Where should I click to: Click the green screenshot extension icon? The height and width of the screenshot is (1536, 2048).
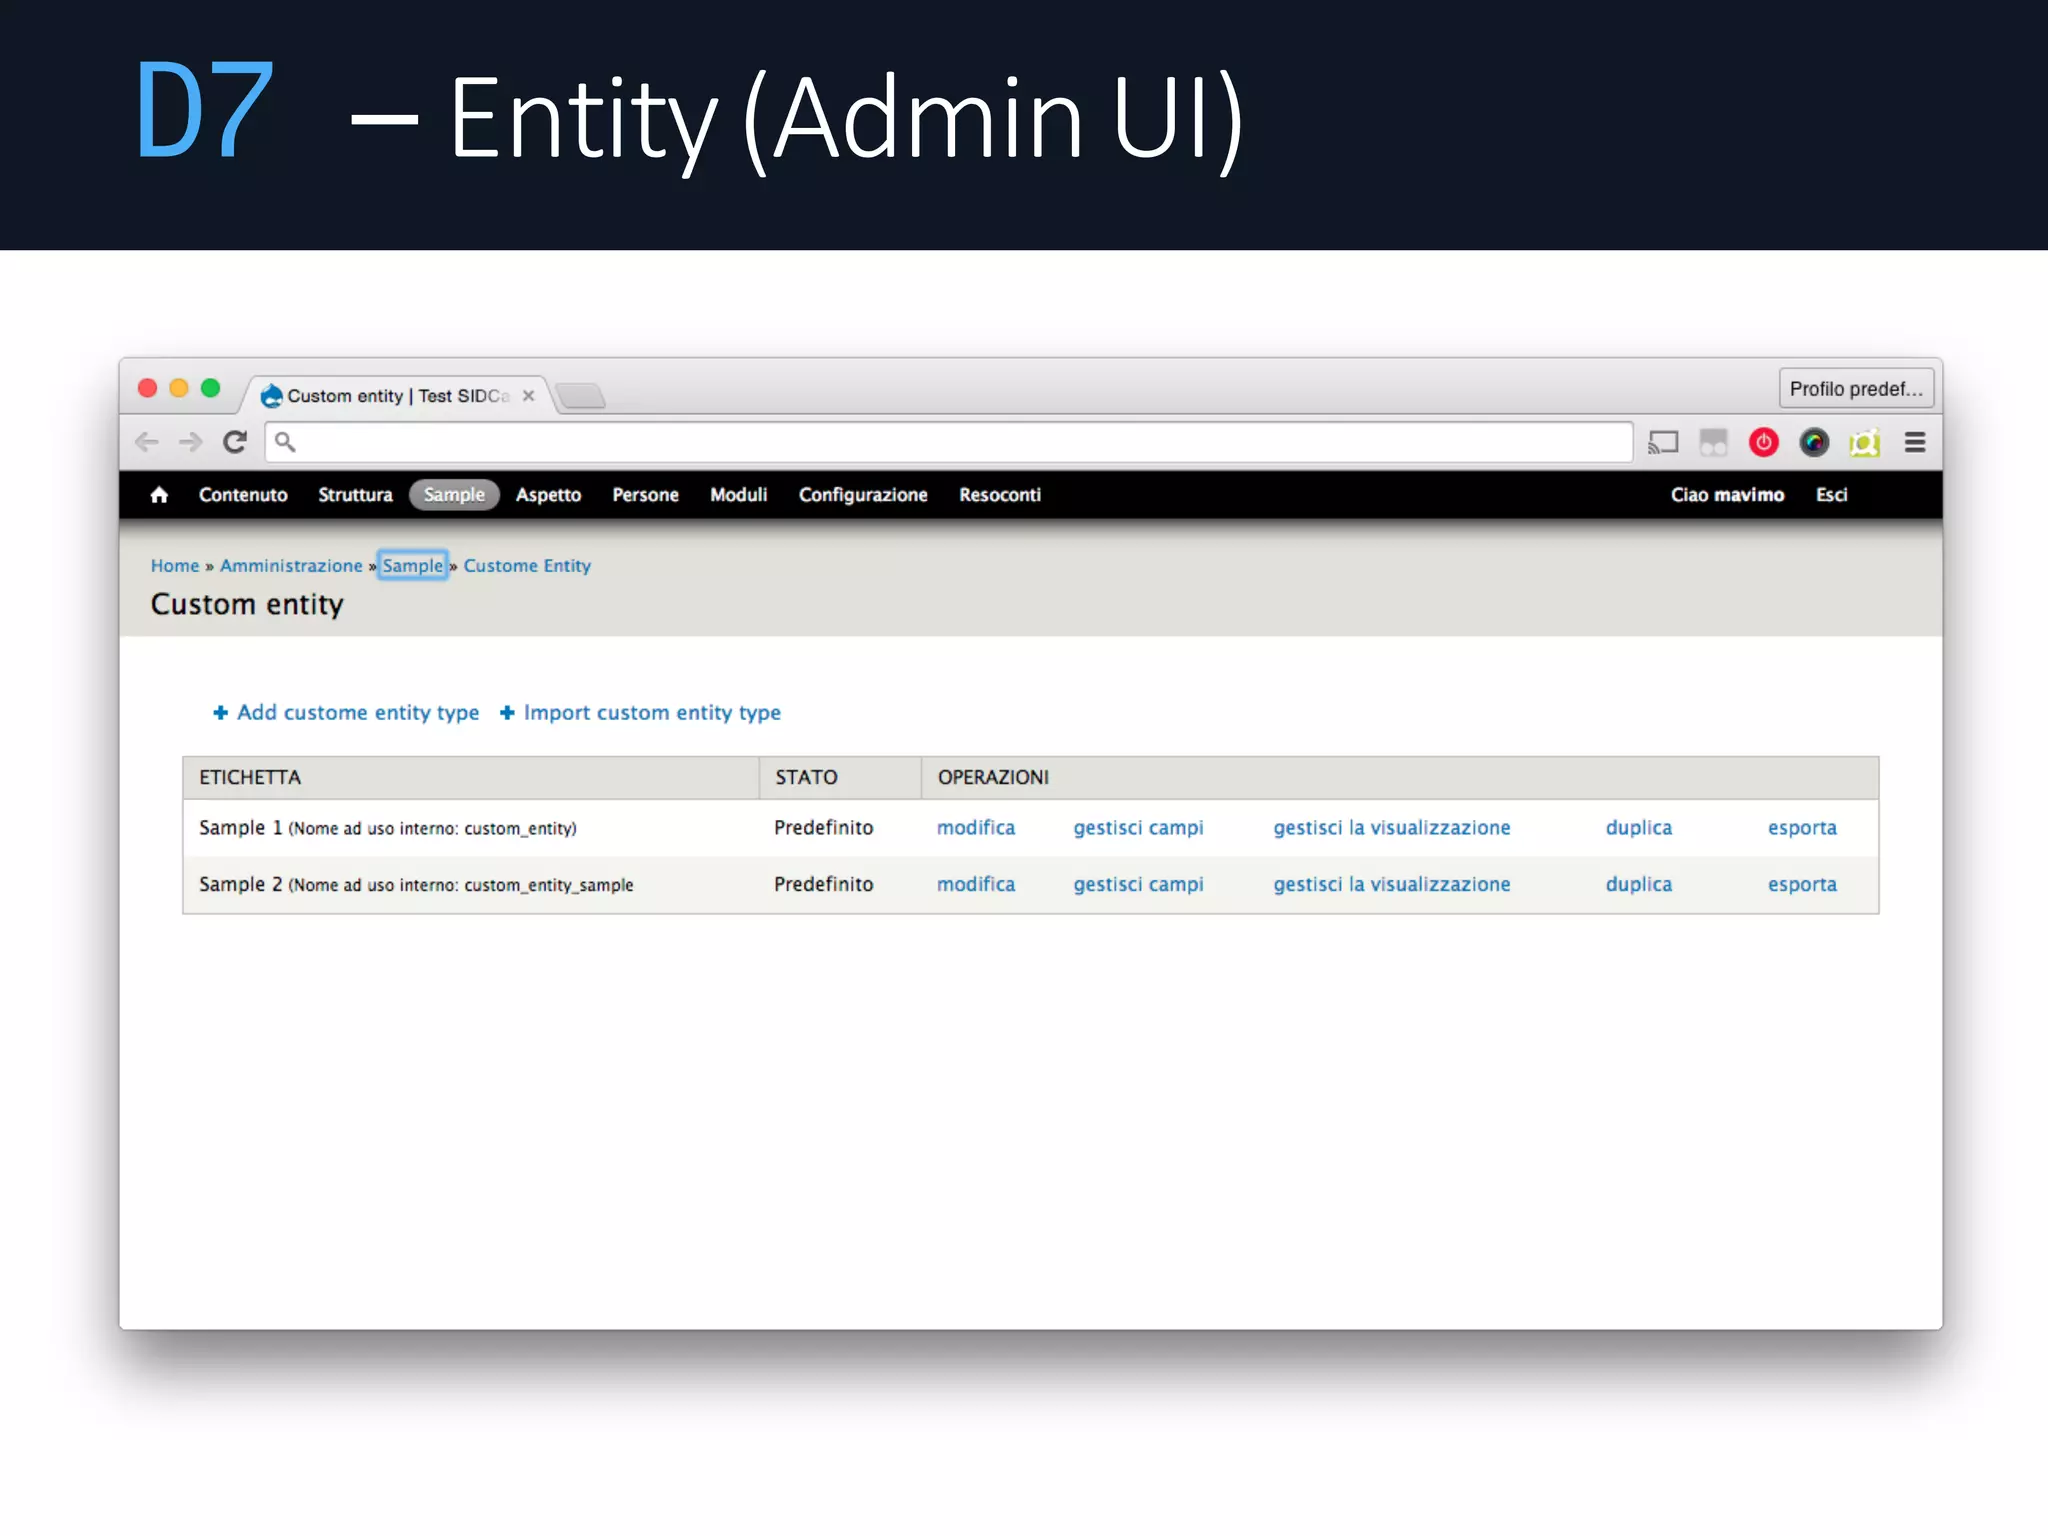[1865, 442]
